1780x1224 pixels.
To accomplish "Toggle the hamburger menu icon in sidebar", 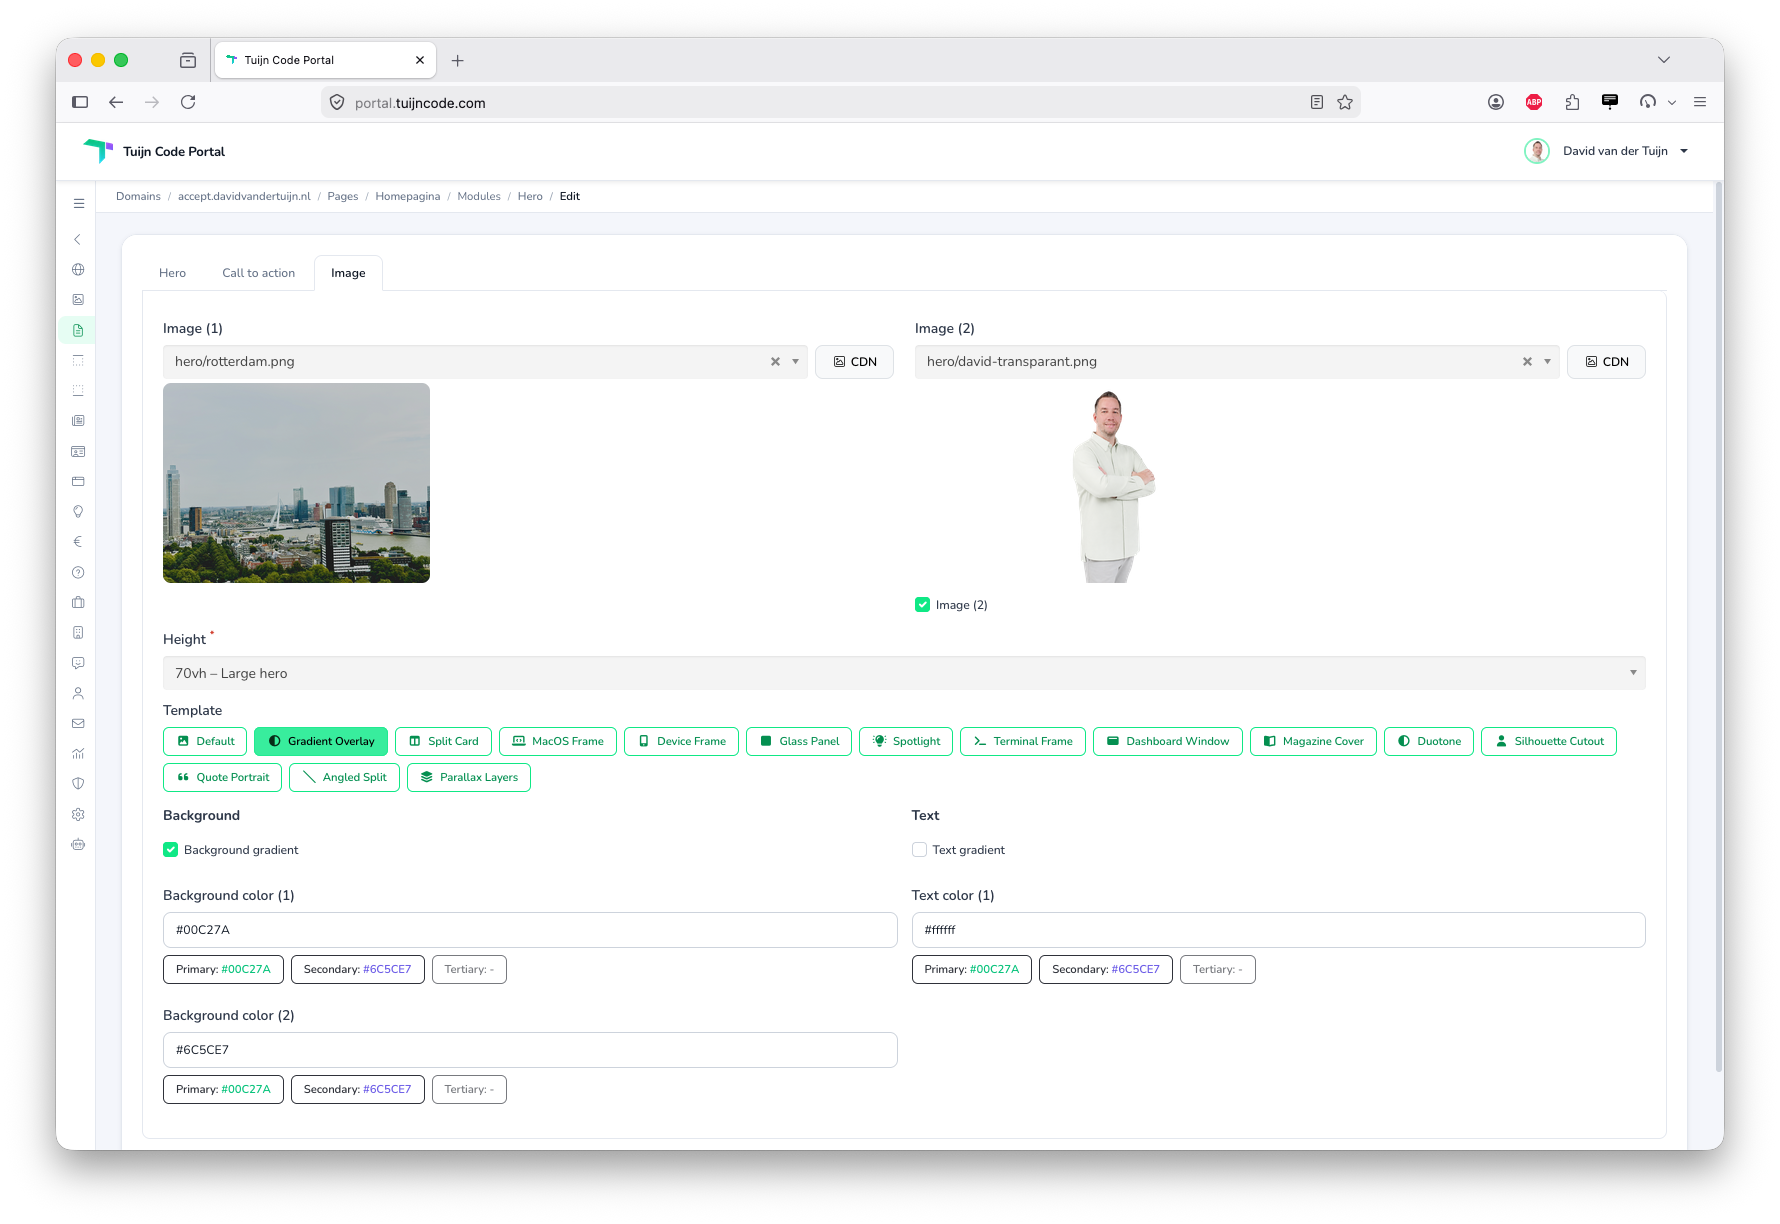I will pyautogui.click(x=79, y=203).
